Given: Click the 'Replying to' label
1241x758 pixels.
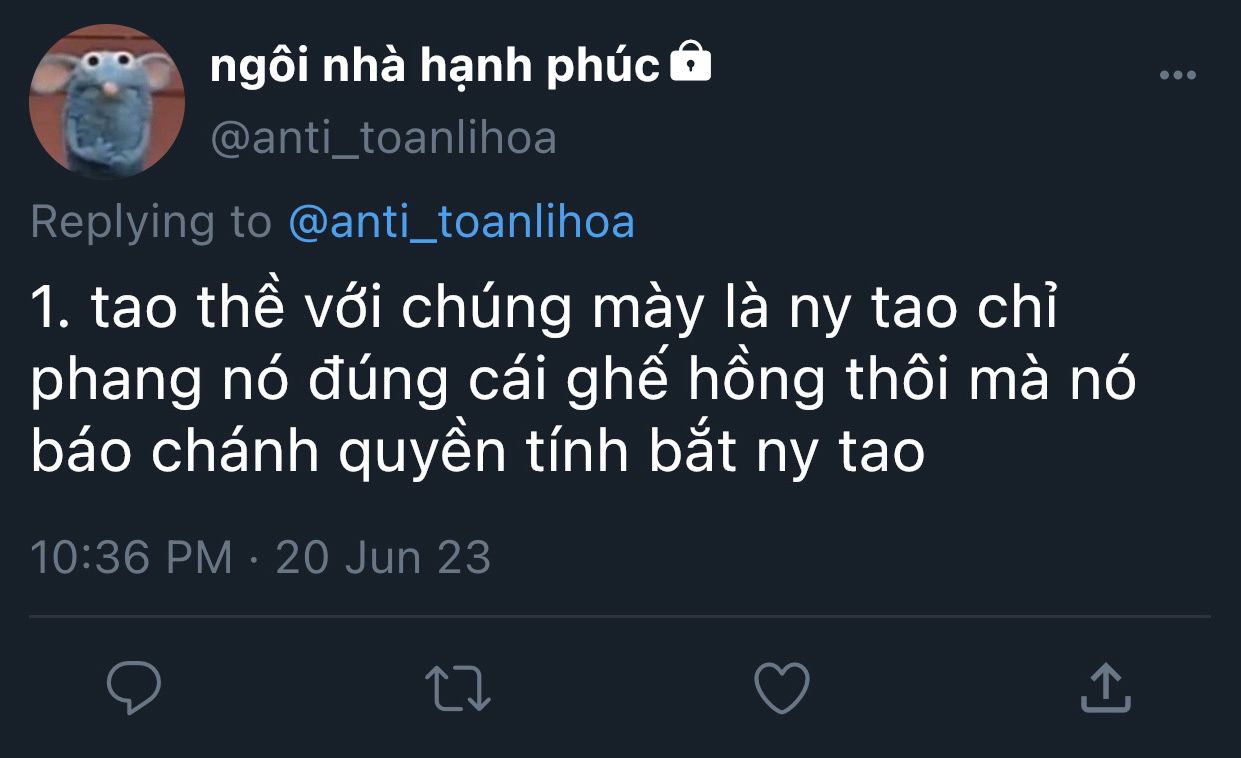Looking at the screenshot, I should (x=151, y=223).
